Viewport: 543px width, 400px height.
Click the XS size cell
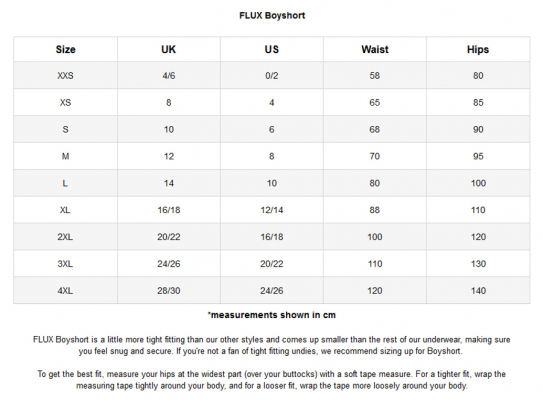(x=65, y=103)
